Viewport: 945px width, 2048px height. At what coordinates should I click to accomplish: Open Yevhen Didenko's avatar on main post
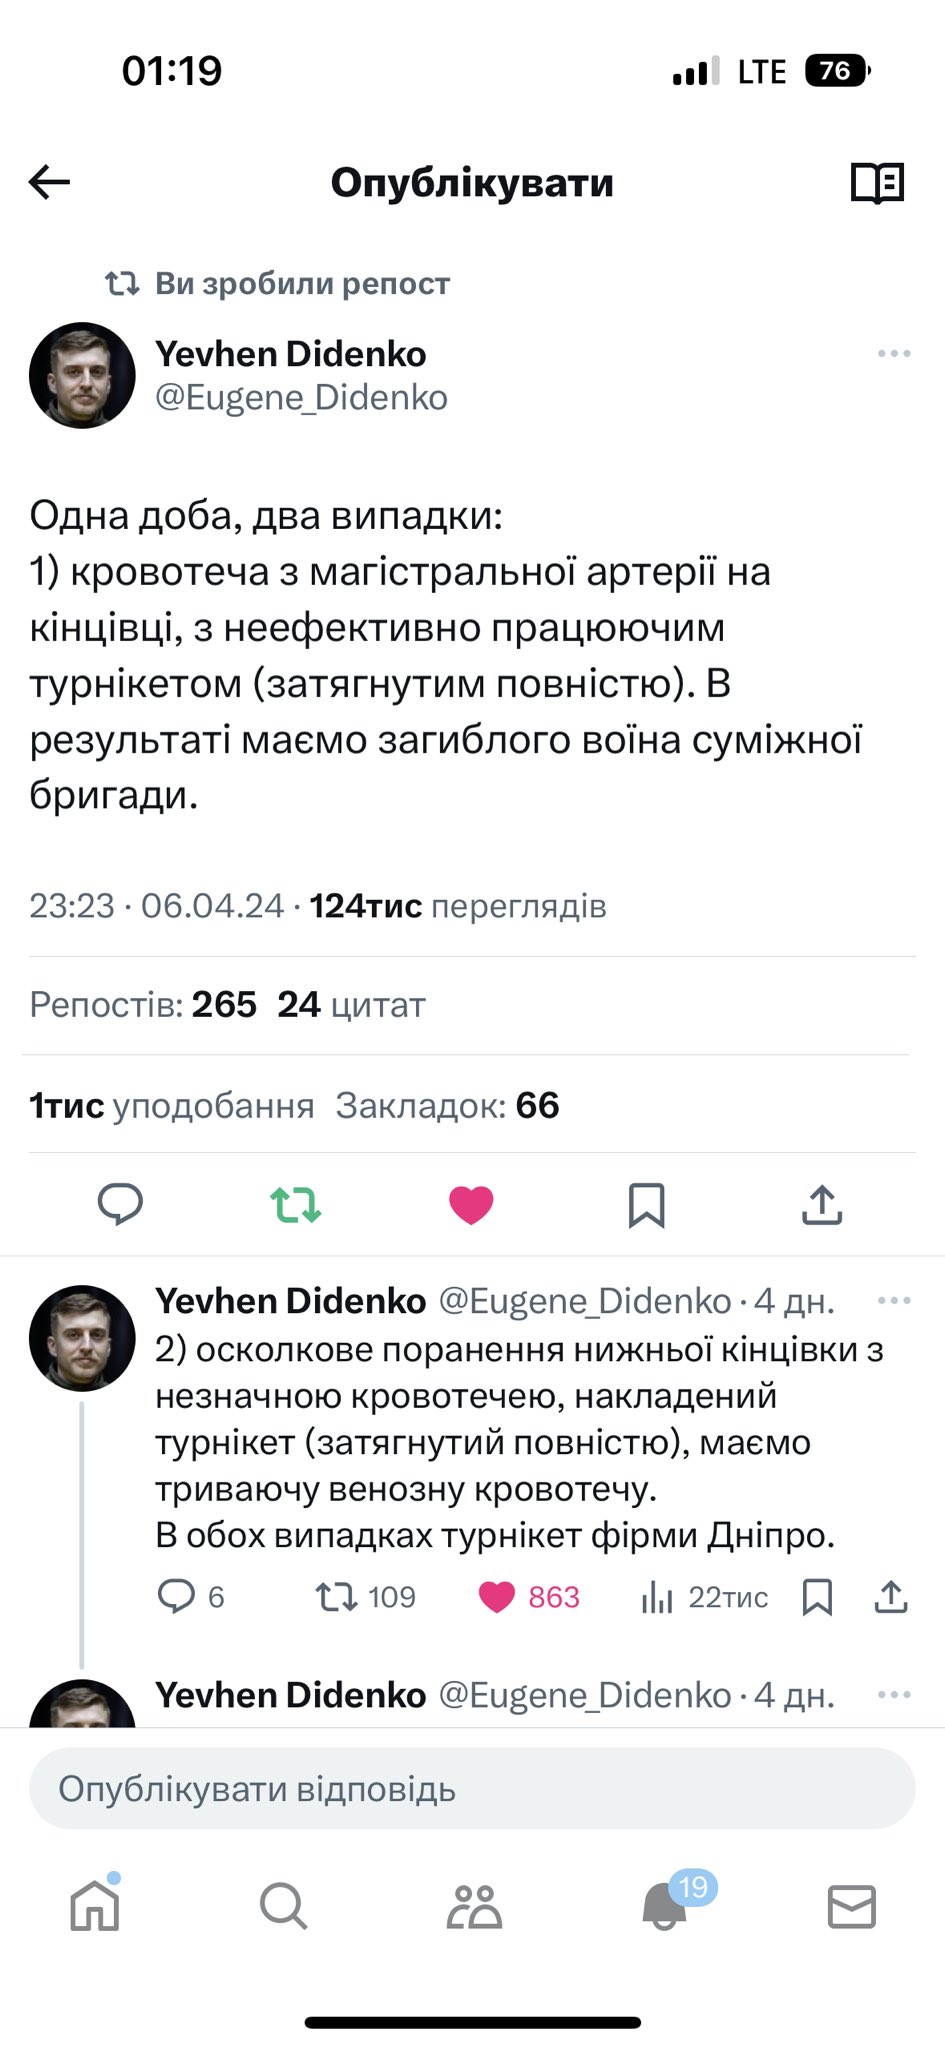(82, 376)
